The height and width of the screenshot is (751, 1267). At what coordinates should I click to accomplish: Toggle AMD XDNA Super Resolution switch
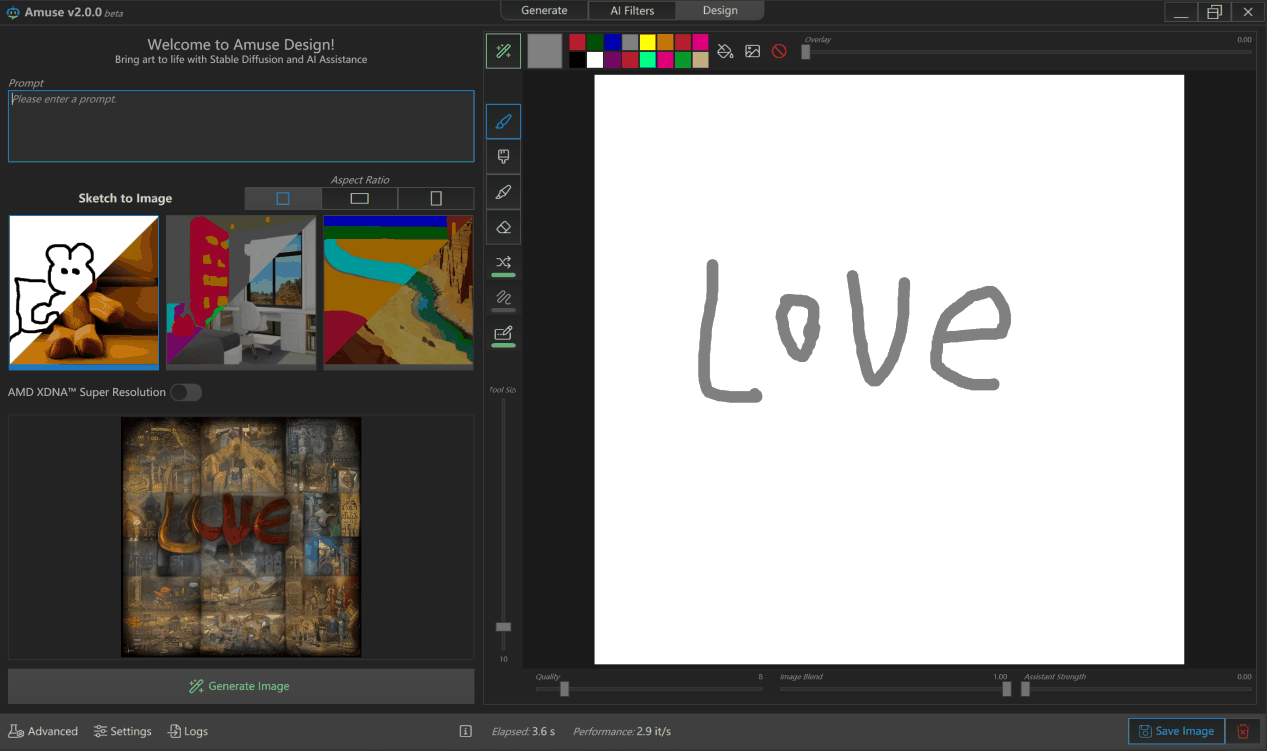(x=185, y=392)
